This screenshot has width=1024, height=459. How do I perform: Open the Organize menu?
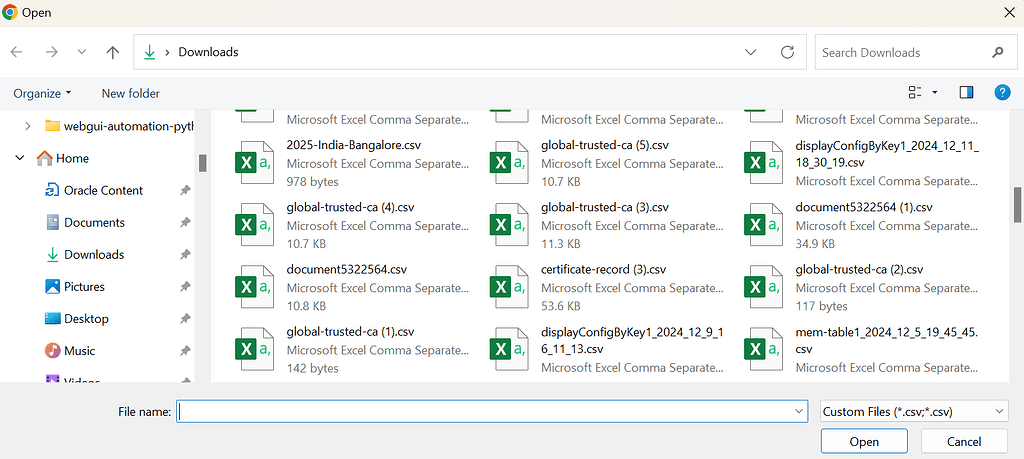click(42, 93)
